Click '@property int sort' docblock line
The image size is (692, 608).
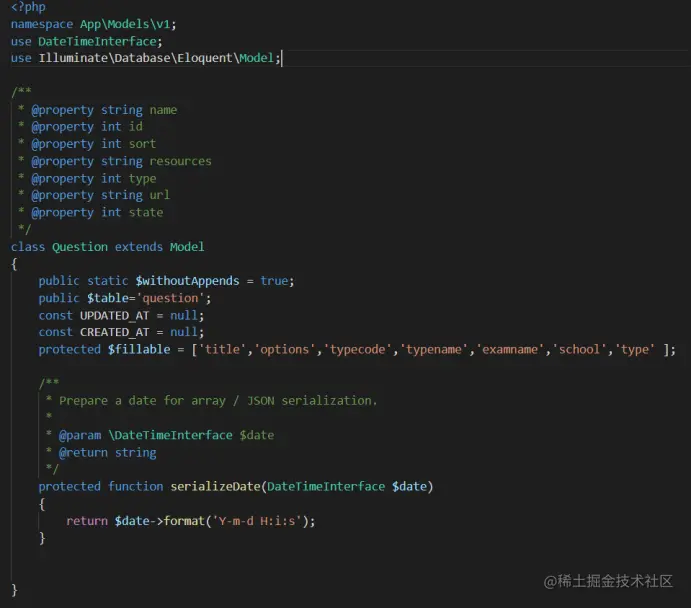tap(94, 144)
